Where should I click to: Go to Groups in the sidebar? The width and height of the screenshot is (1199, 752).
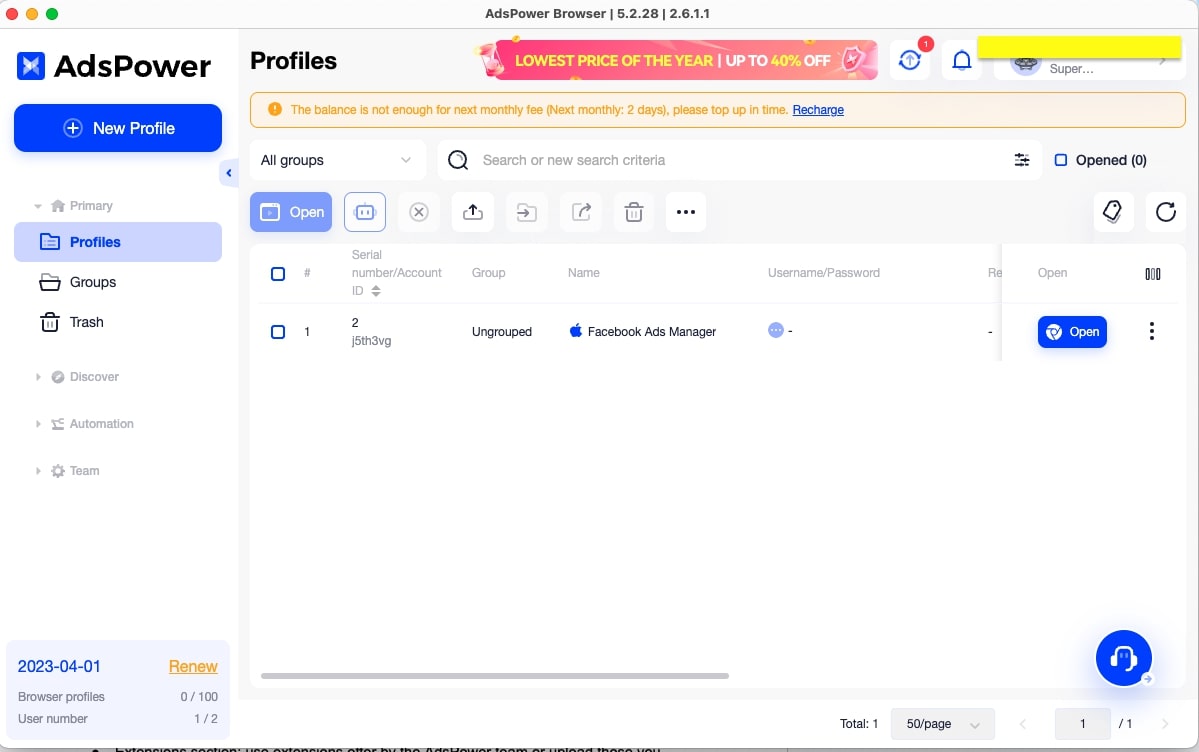[x=92, y=282]
